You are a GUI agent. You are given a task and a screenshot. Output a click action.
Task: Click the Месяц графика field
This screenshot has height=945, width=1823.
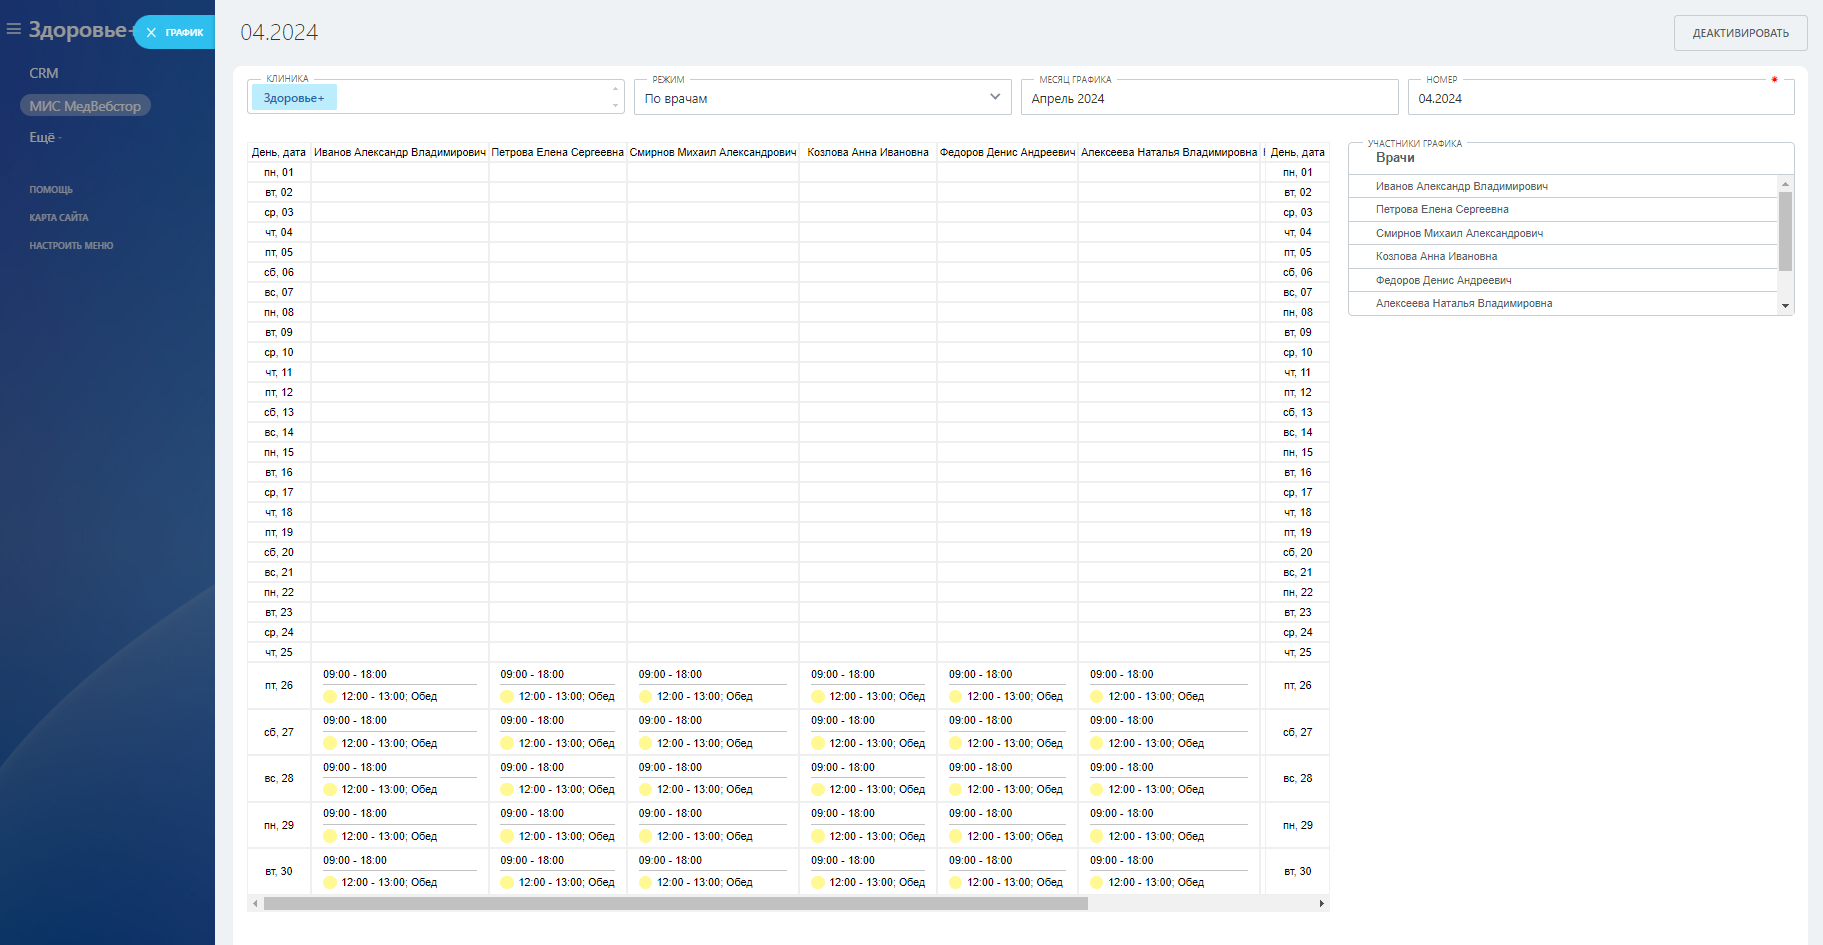click(x=1209, y=99)
